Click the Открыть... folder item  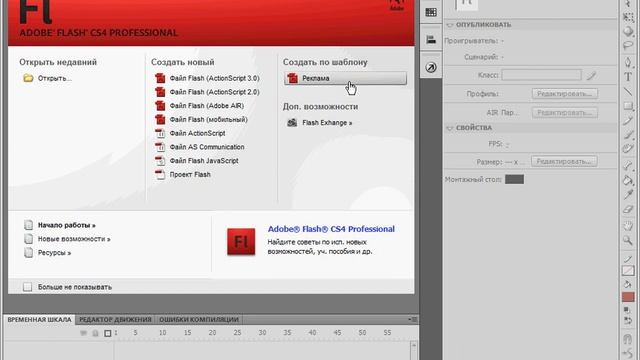click(x=48, y=78)
